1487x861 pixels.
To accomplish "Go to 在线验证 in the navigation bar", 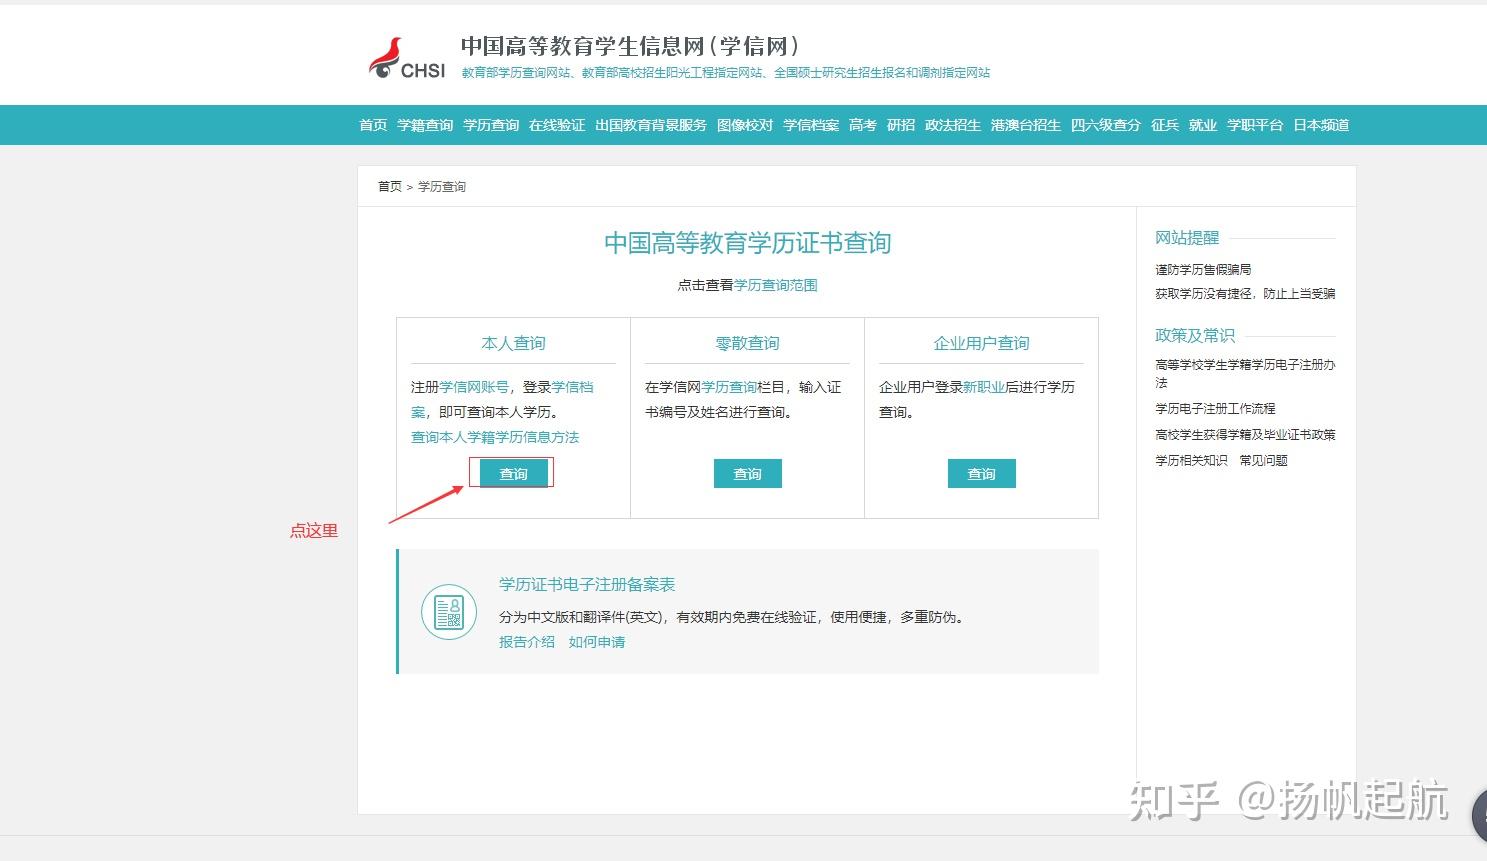I will [x=557, y=125].
